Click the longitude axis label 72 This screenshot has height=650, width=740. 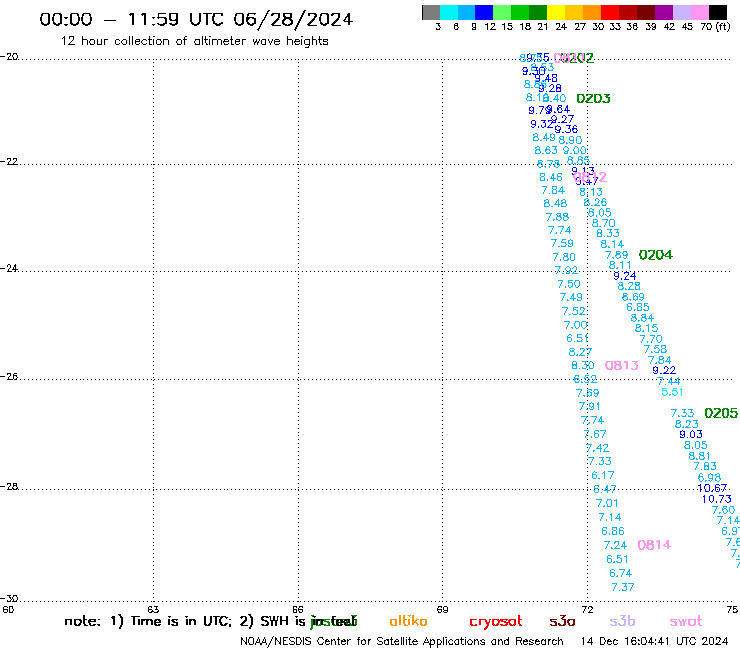coord(587,609)
